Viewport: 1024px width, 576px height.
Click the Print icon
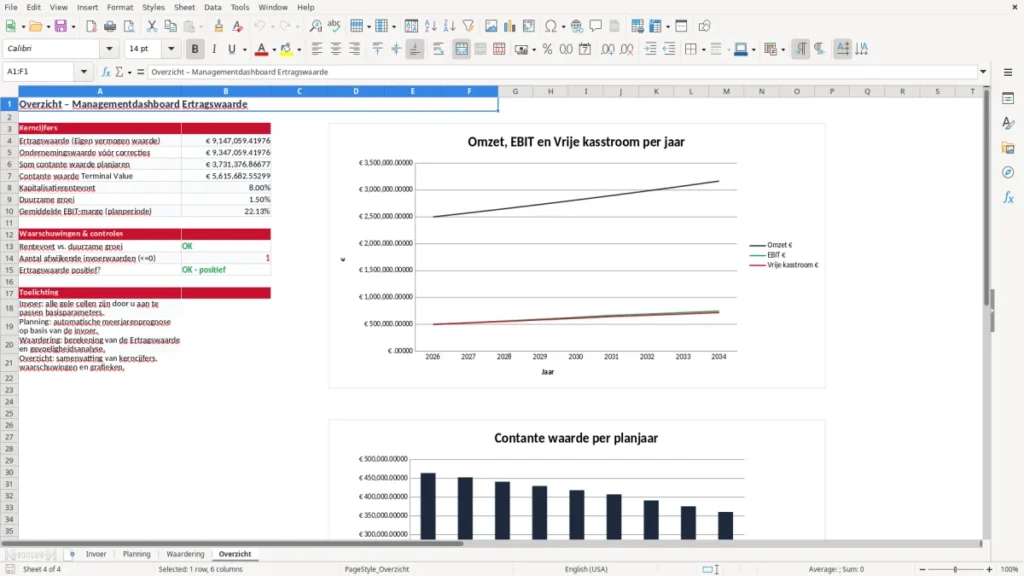tap(110, 26)
